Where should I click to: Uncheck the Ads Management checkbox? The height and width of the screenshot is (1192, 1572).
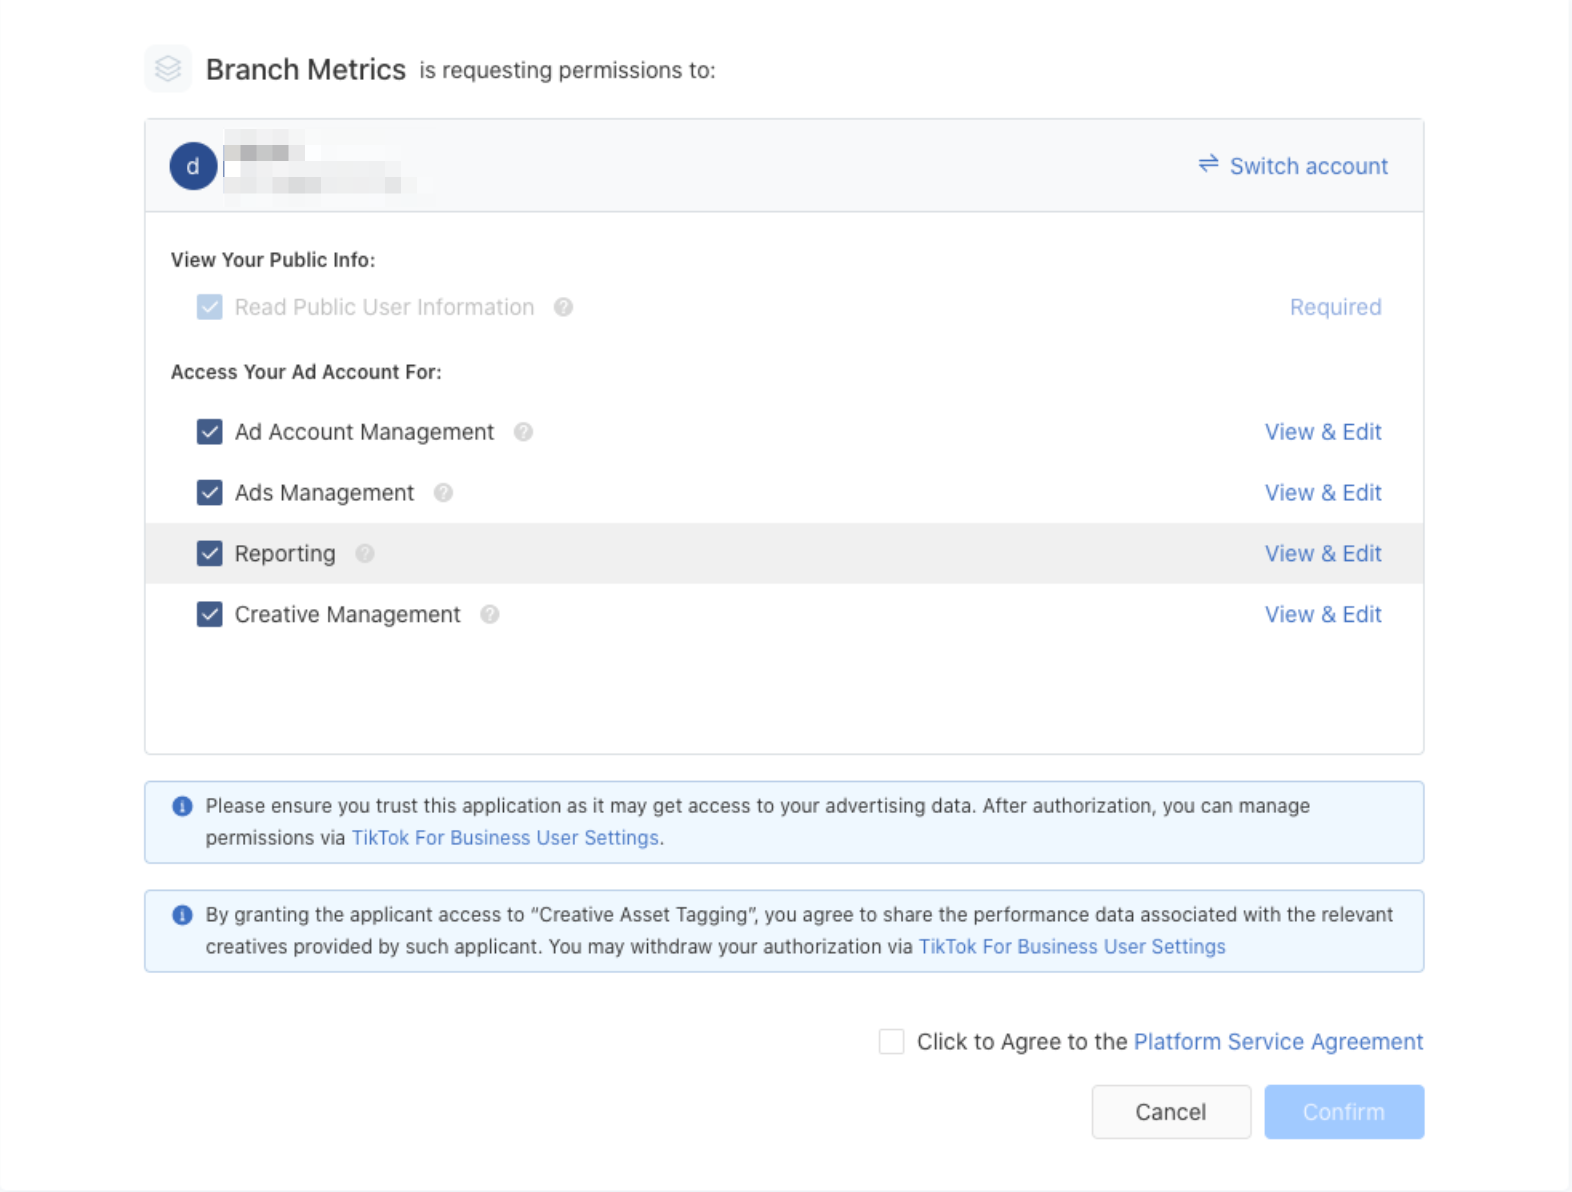[210, 493]
